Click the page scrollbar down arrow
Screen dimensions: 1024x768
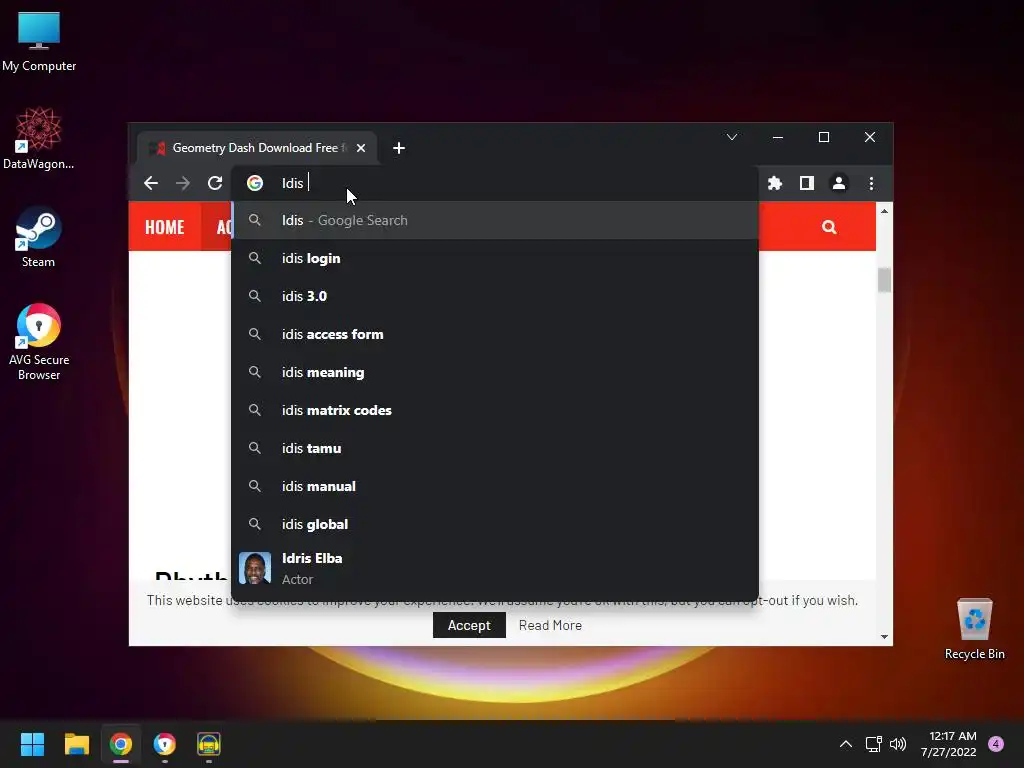click(884, 637)
